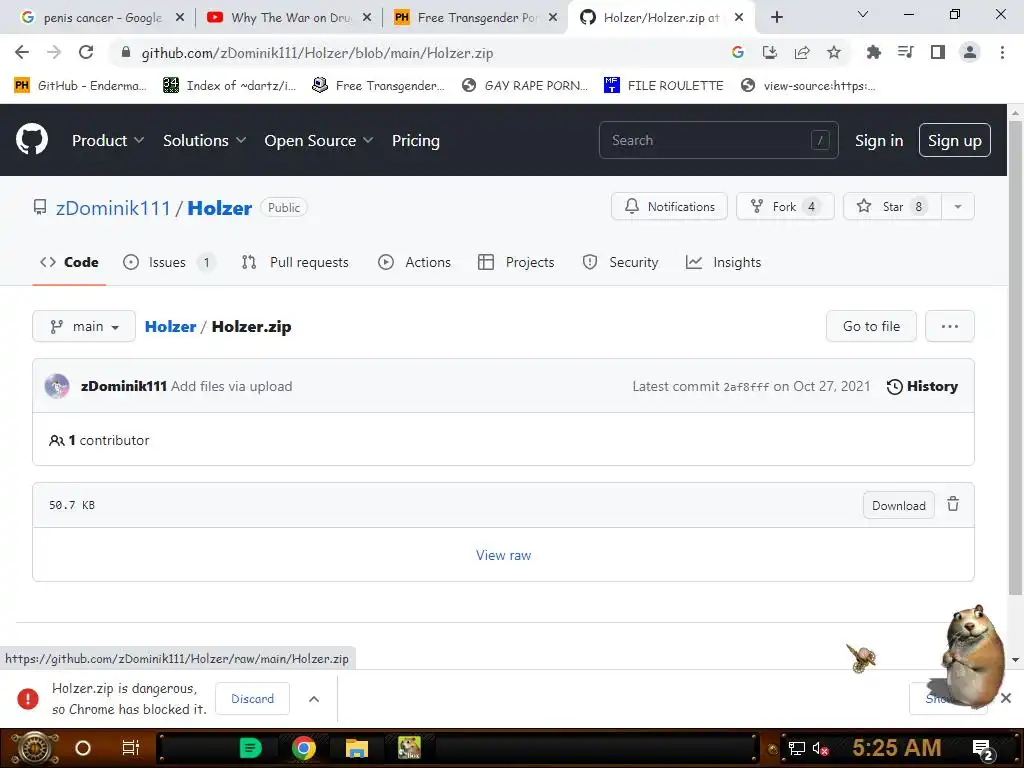This screenshot has height=768, width=1024.
Task: Expand the Product menu
Action: [108, 140]
